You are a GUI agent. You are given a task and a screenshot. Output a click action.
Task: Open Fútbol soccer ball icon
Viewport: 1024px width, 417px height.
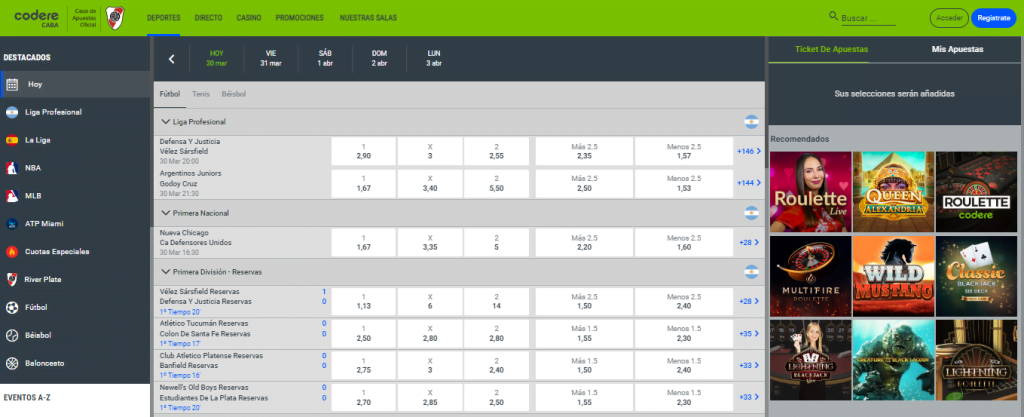point(12,307)
